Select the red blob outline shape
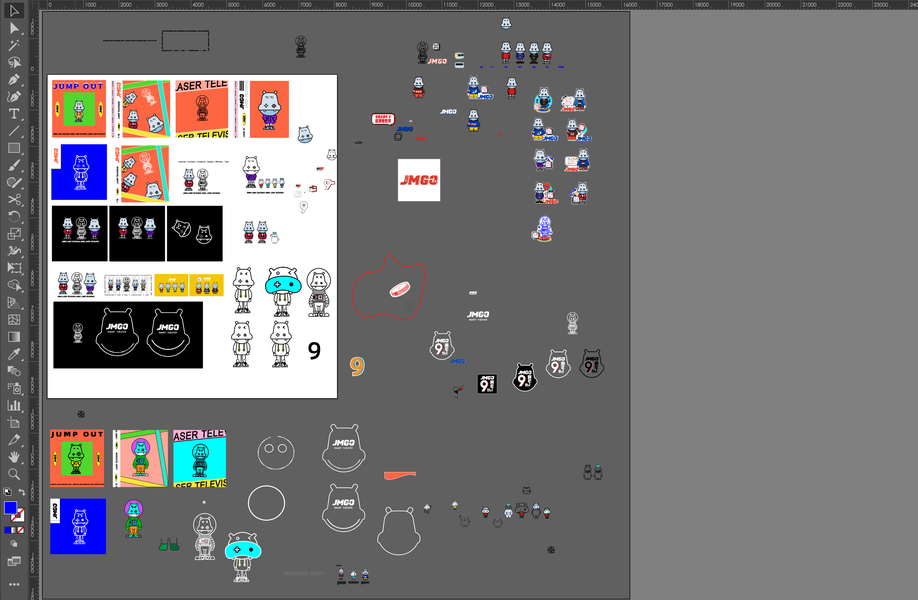Image resolution: width=918 pixels, height=600 pixels. pos(389,287)
